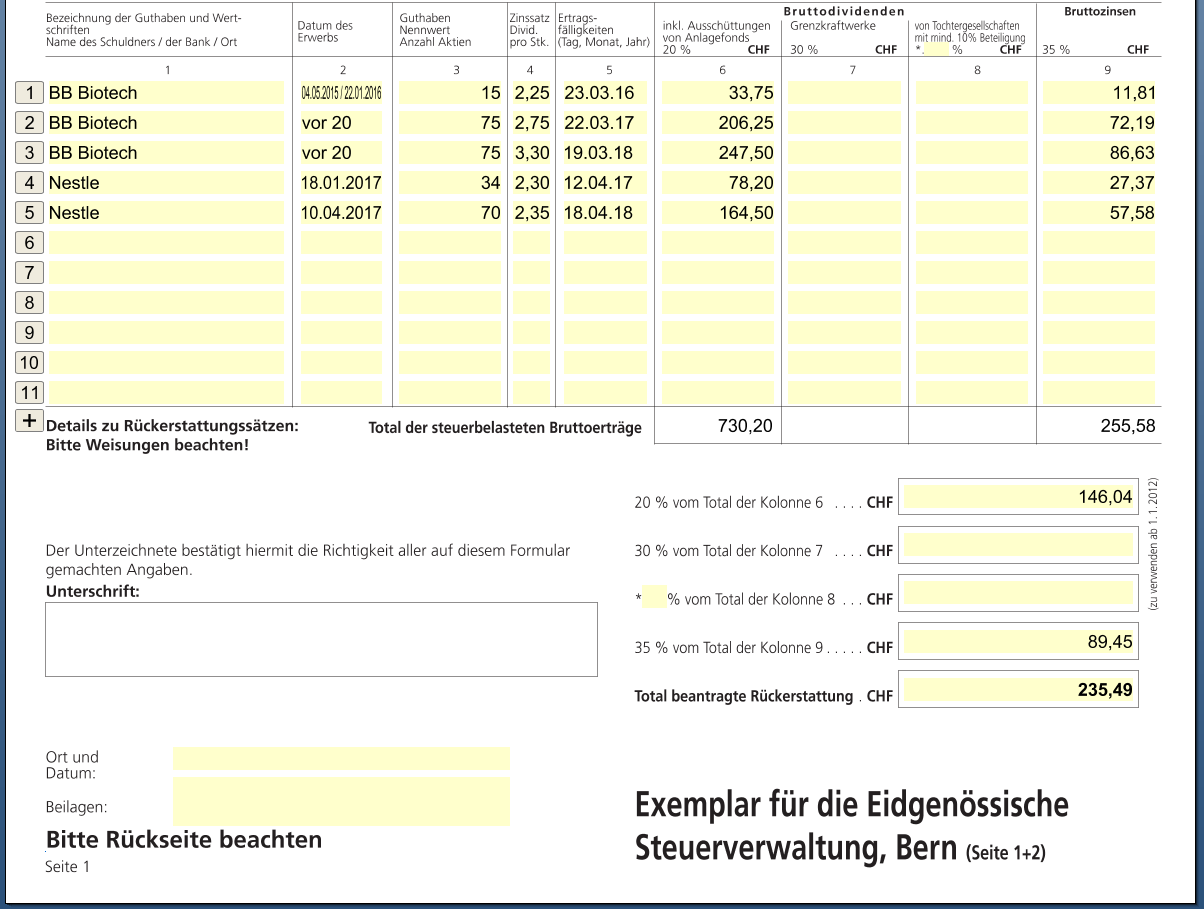Click Bruttozinsen field 57,58

pyautogui.click(x=1099, y=213)
